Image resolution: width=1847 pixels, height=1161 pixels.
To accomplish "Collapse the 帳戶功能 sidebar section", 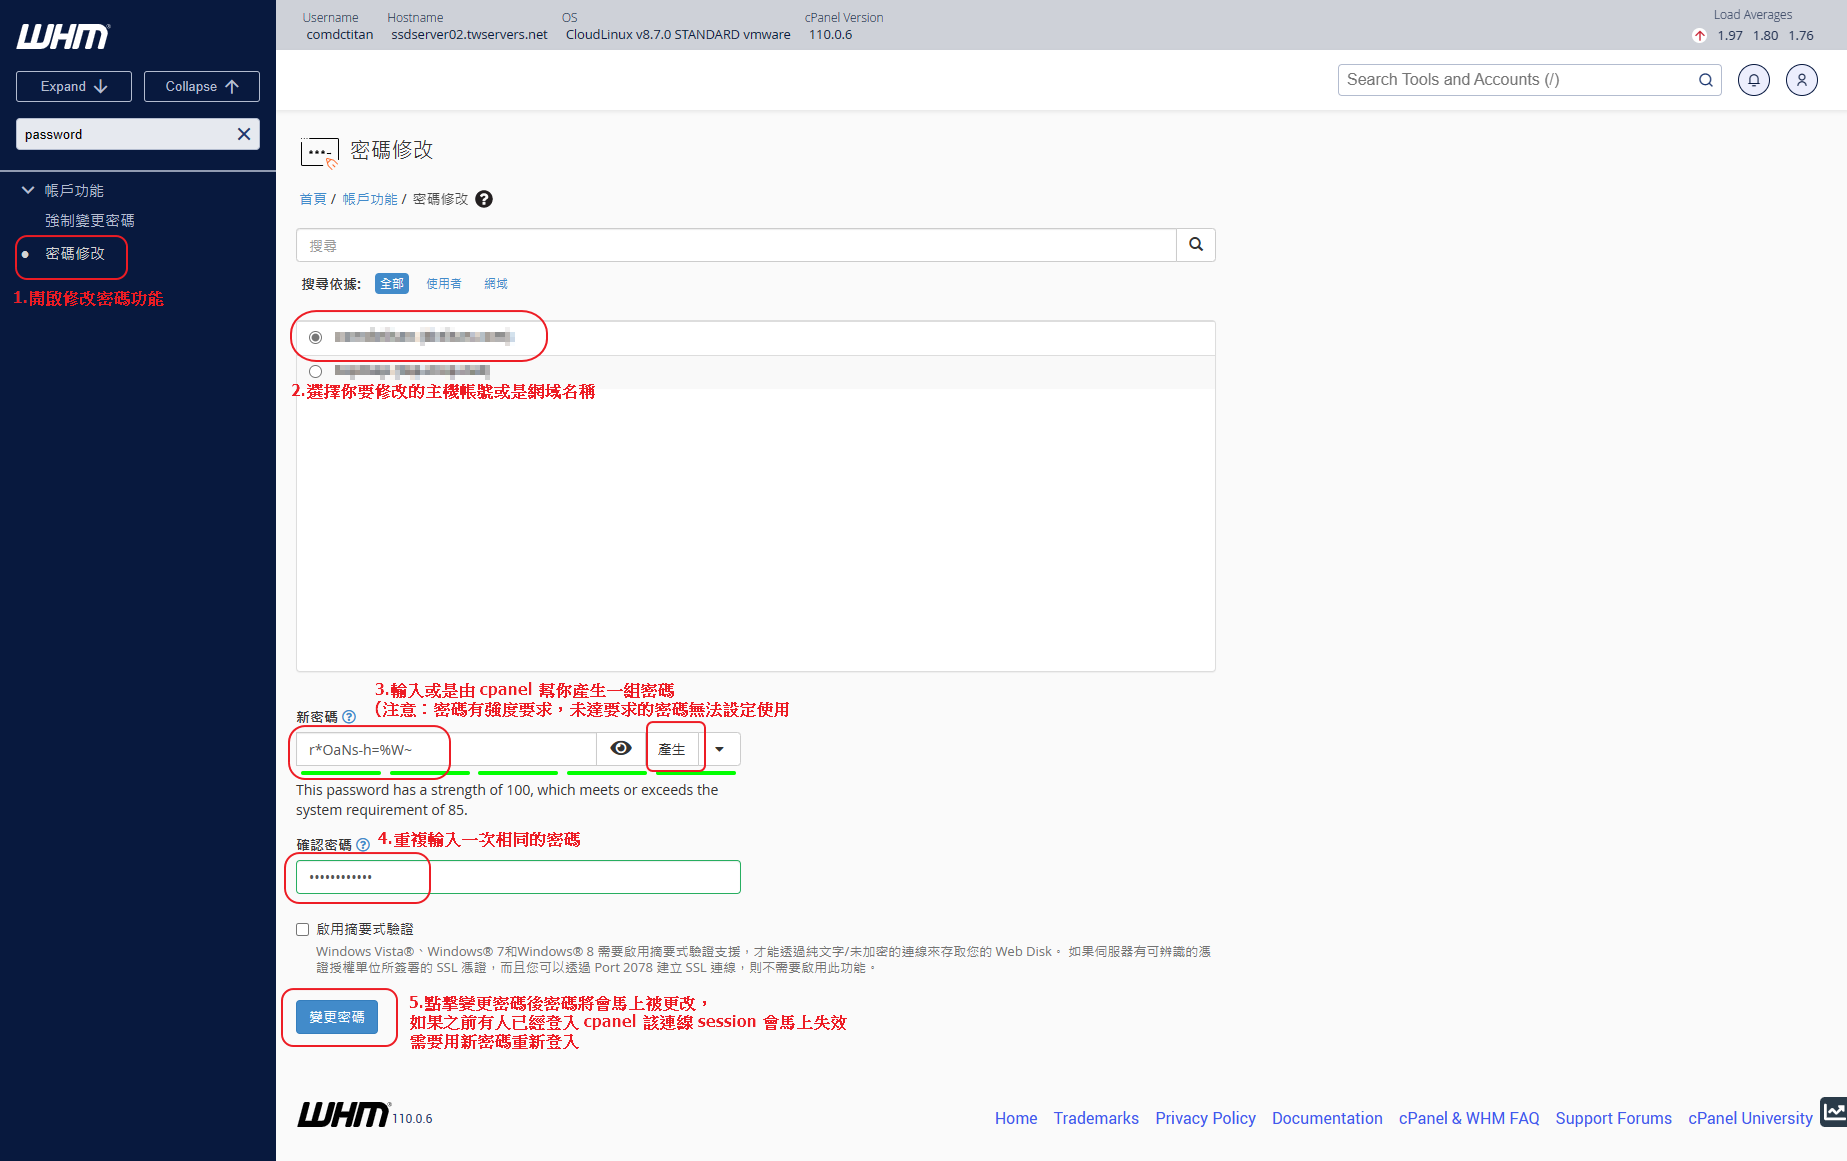I will tap(28, 190).
